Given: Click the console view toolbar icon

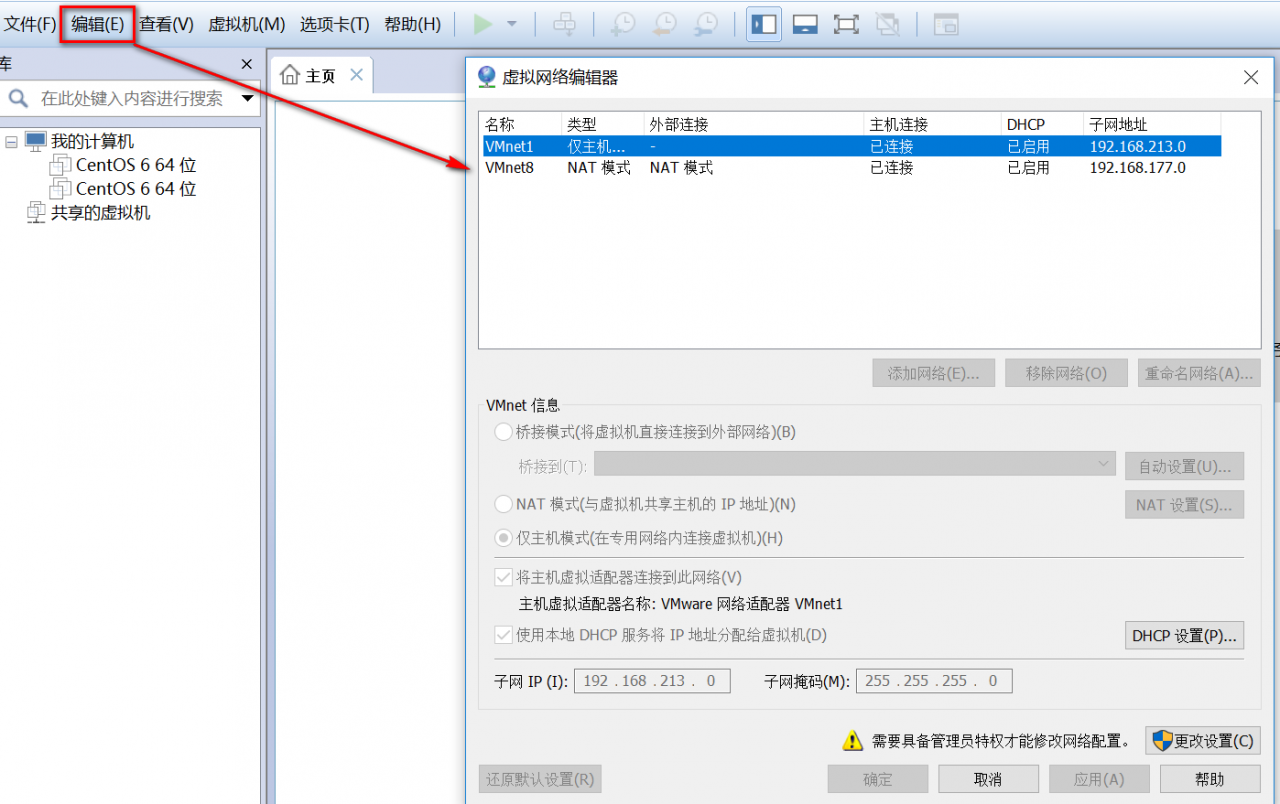Looking at the screenshot, I should tap(946, 24).
